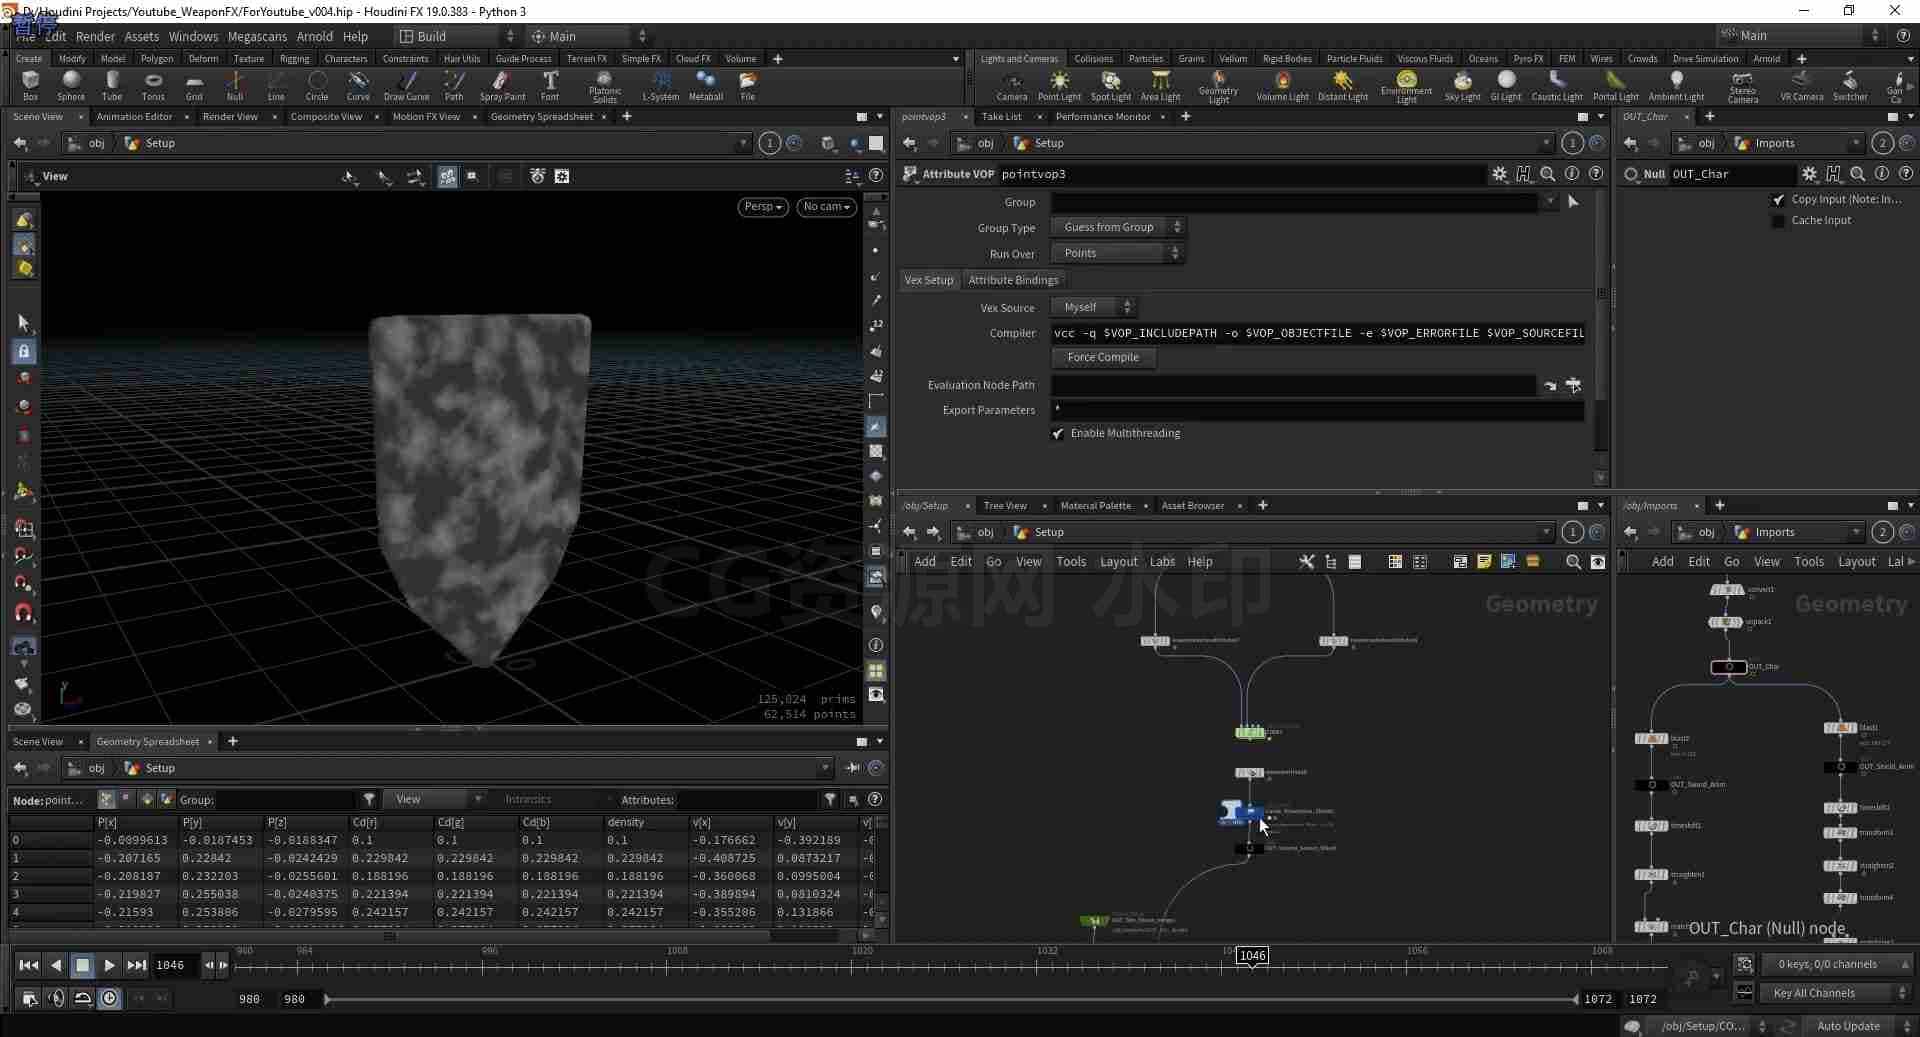The height and width of the screenshot is (1037, 1920).
Task: Add a Sky Light from shelf
Action: (x=1462, y=85)
